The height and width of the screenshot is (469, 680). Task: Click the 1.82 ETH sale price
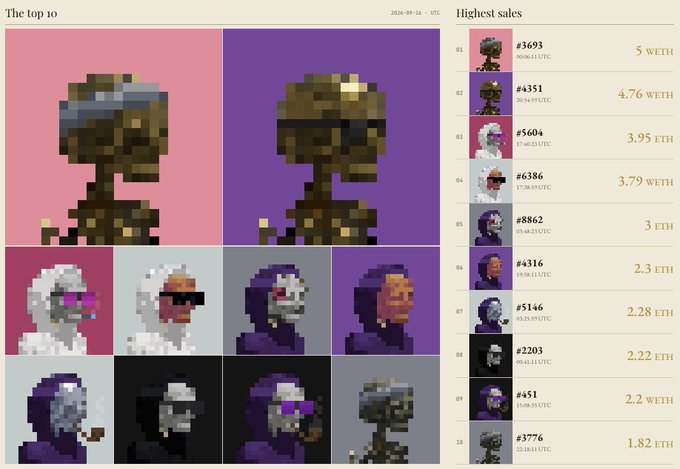pyautogui.click(x=650, y=443)
